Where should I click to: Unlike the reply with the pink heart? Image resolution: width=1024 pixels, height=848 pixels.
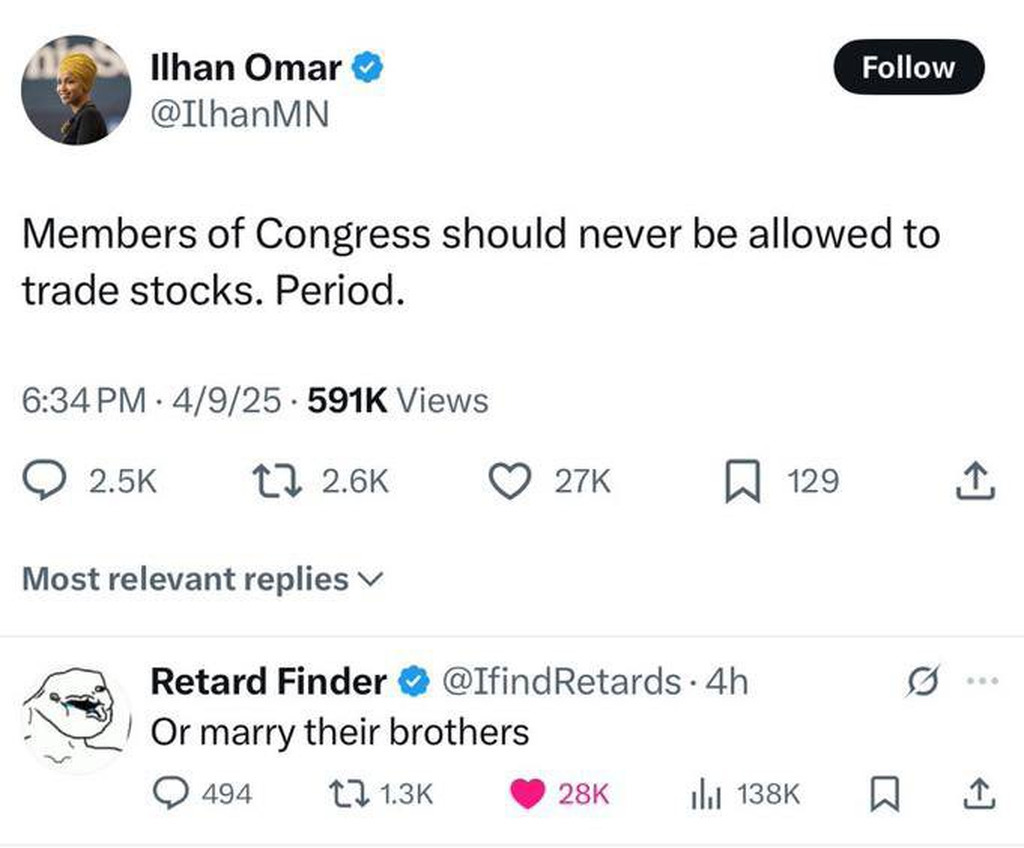pyautogui.click(x=526, y=793)
